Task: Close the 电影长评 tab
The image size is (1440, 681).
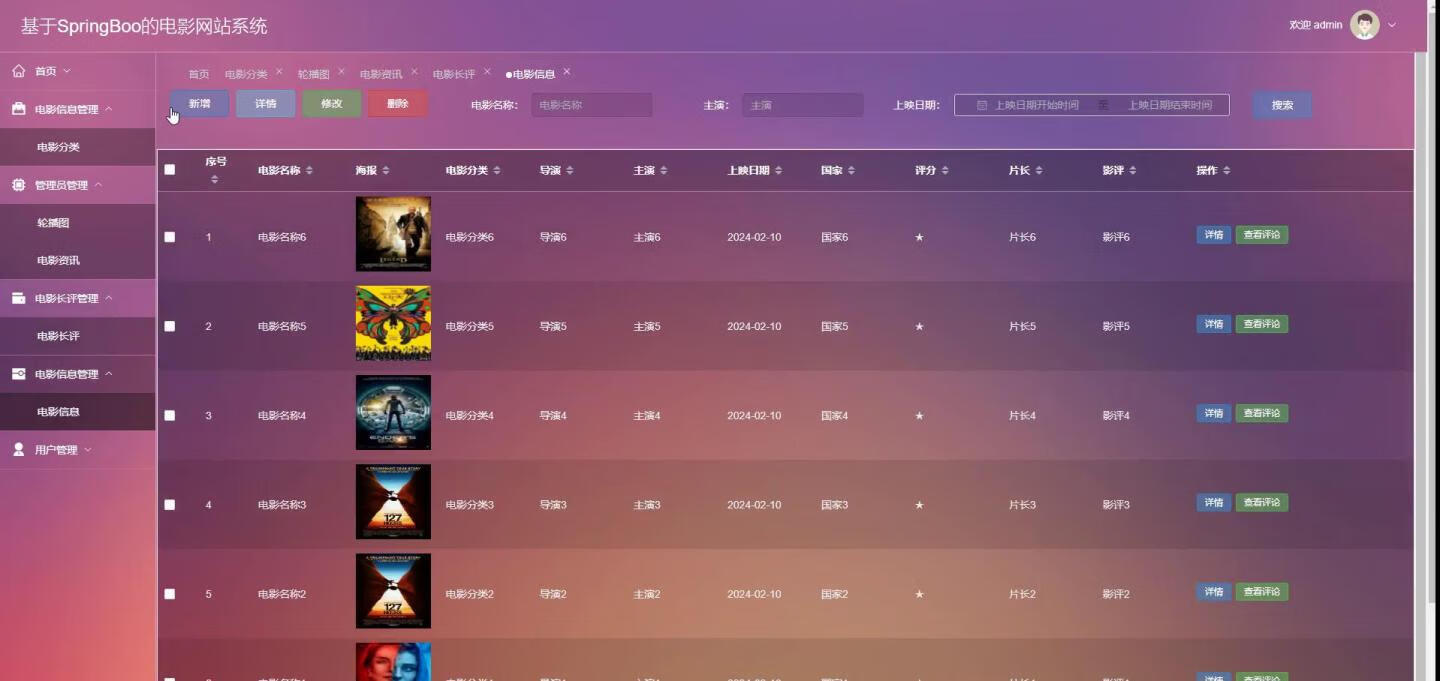Action: 487,72
